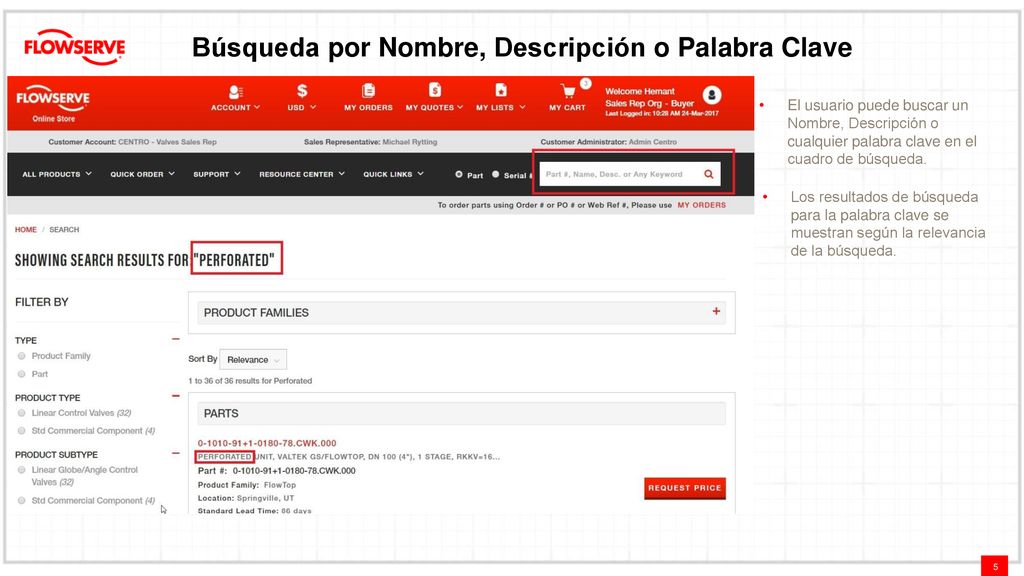1024x576 pixels.
Task: Open the My Cart shopping cart icon
Action: (568, 91)
